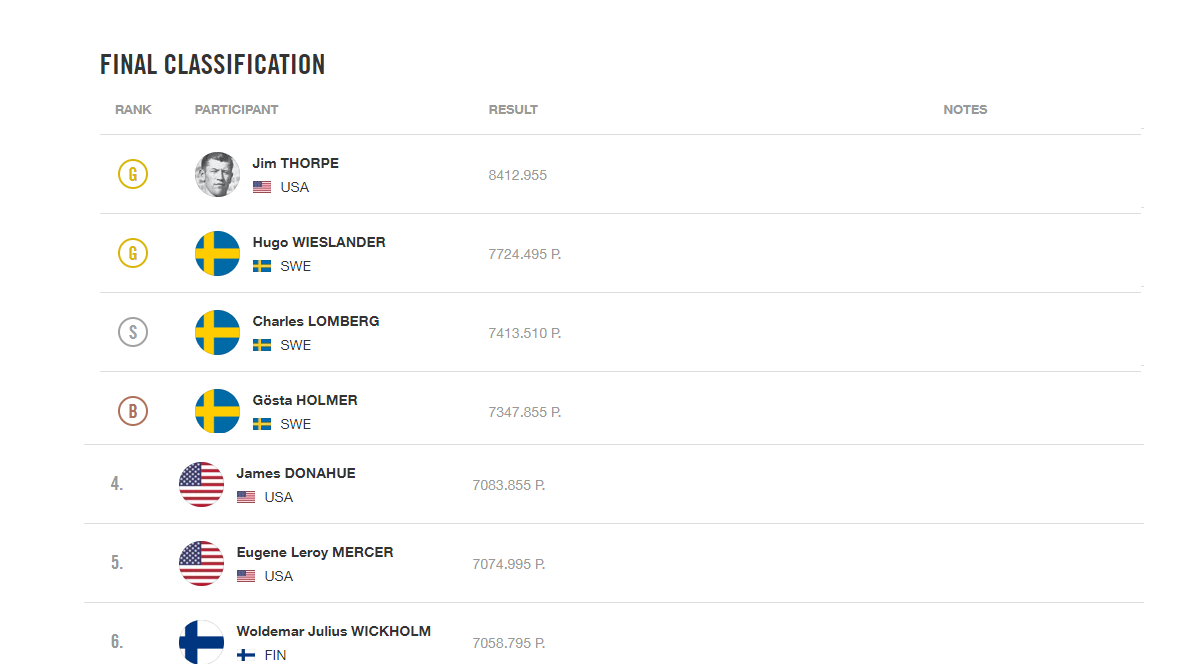1202x664 pixels.
Task: Click the bronze medal icon for Gösta Holmer
Action: [133, 411]
